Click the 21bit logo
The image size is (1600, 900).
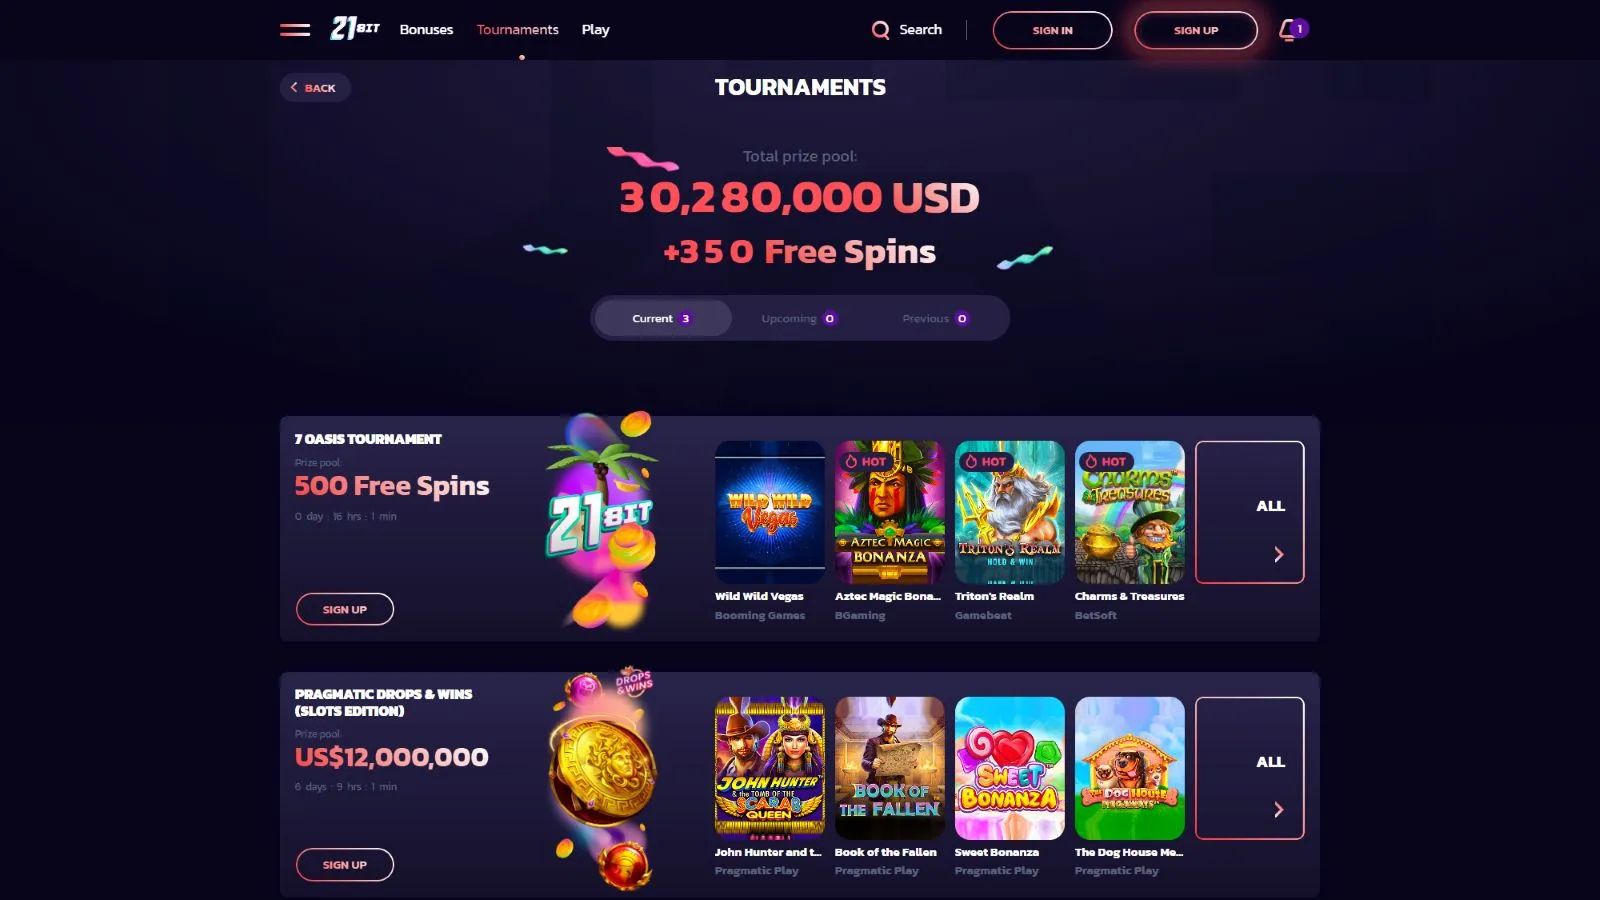(x=355, y=29)
